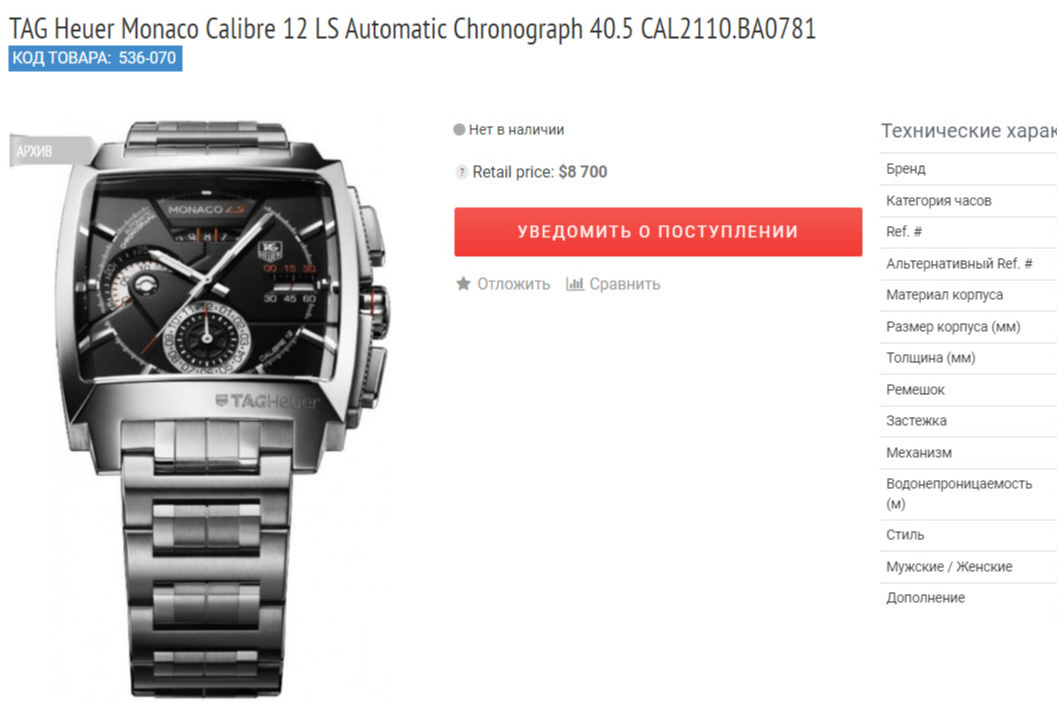Select the Бренд row in specifications
This screenshot has width=1057, height=705.
click(x=969, y=169)
